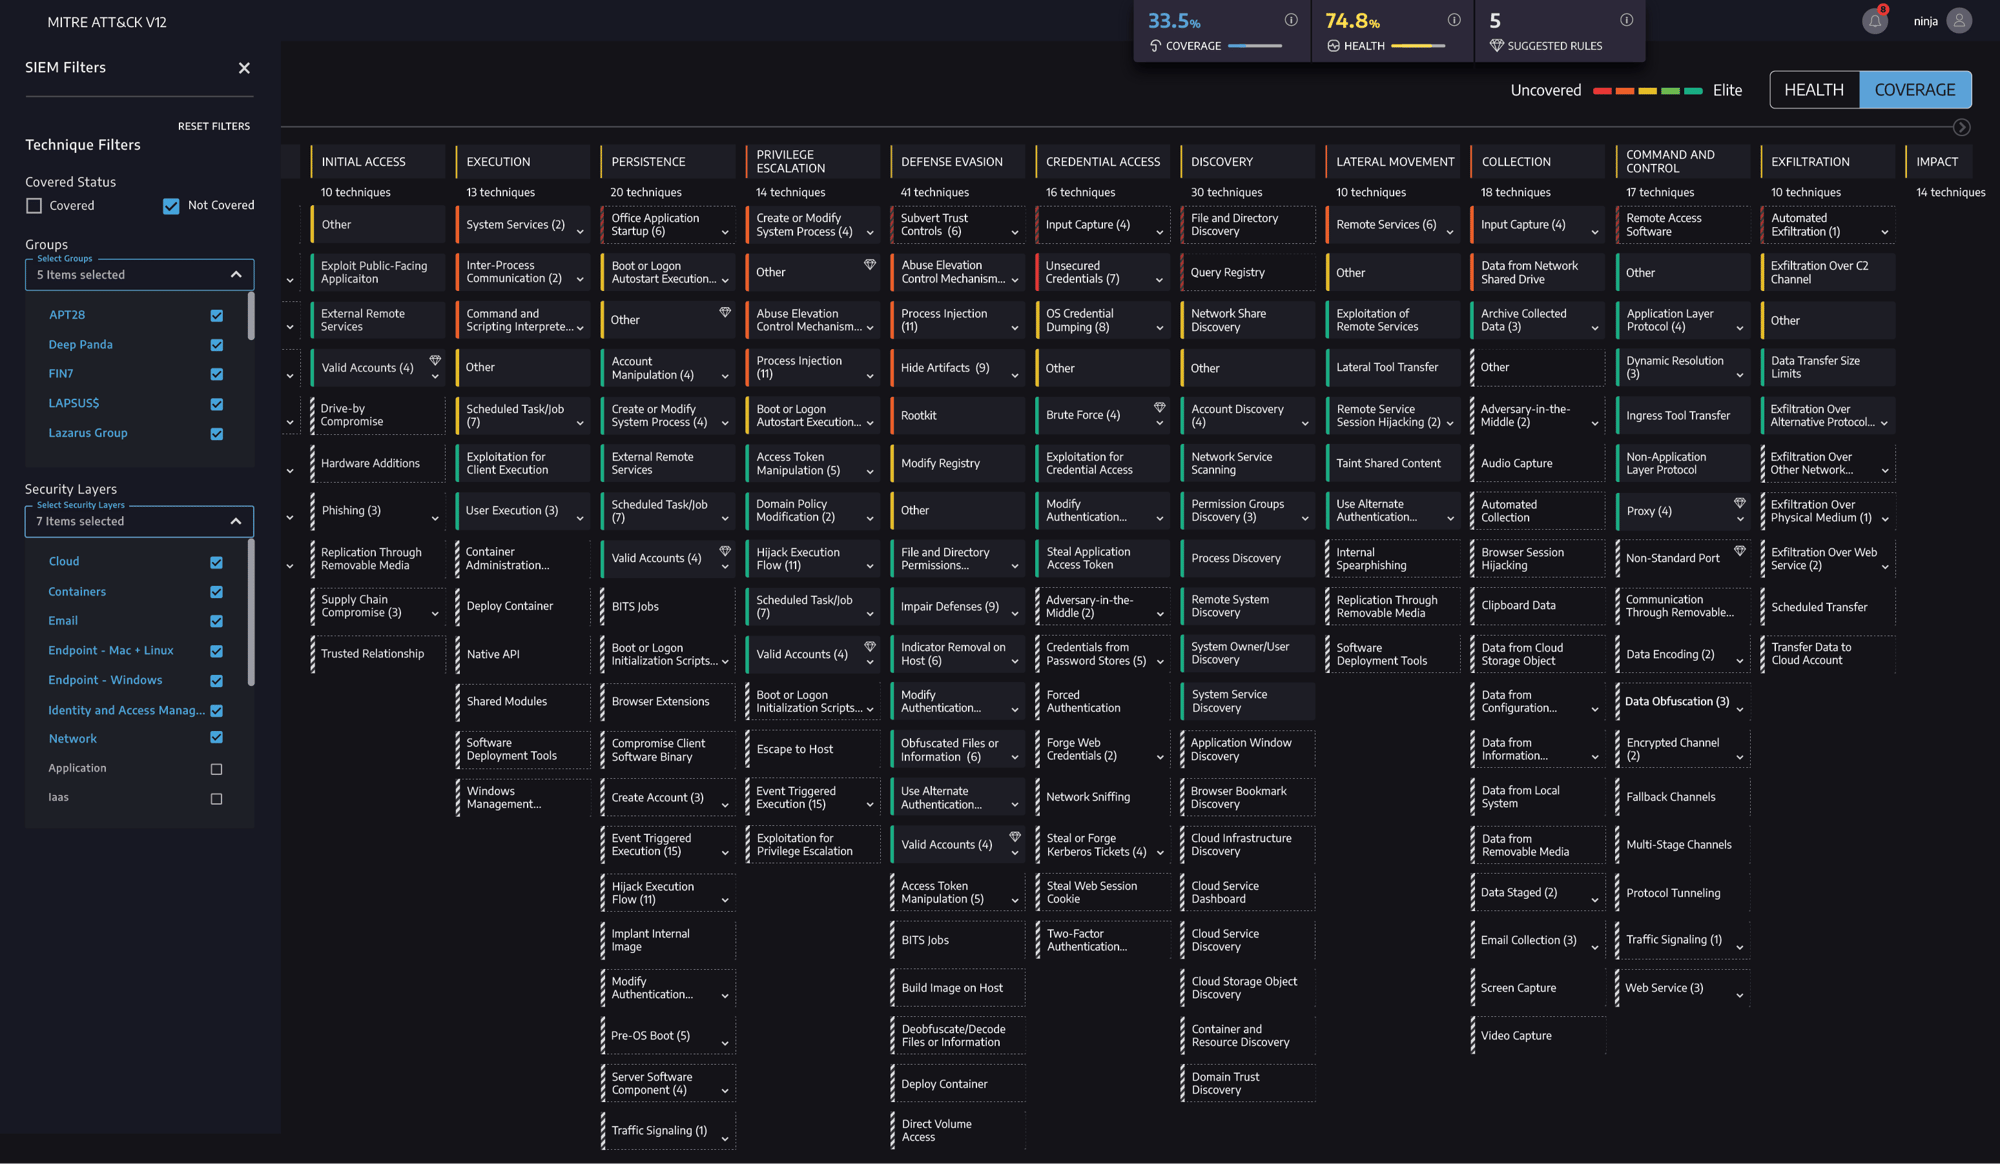Expand Traffic Signaling (1) under Persistence
2000x1164 pixels.
click(725, 1138)
